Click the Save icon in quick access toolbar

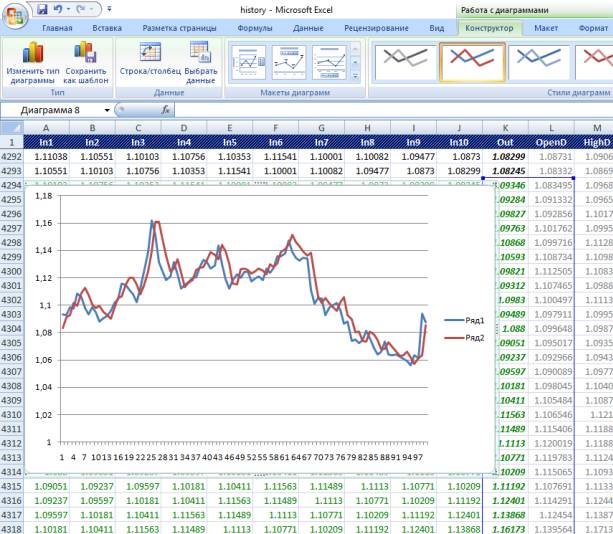point(44,9)
